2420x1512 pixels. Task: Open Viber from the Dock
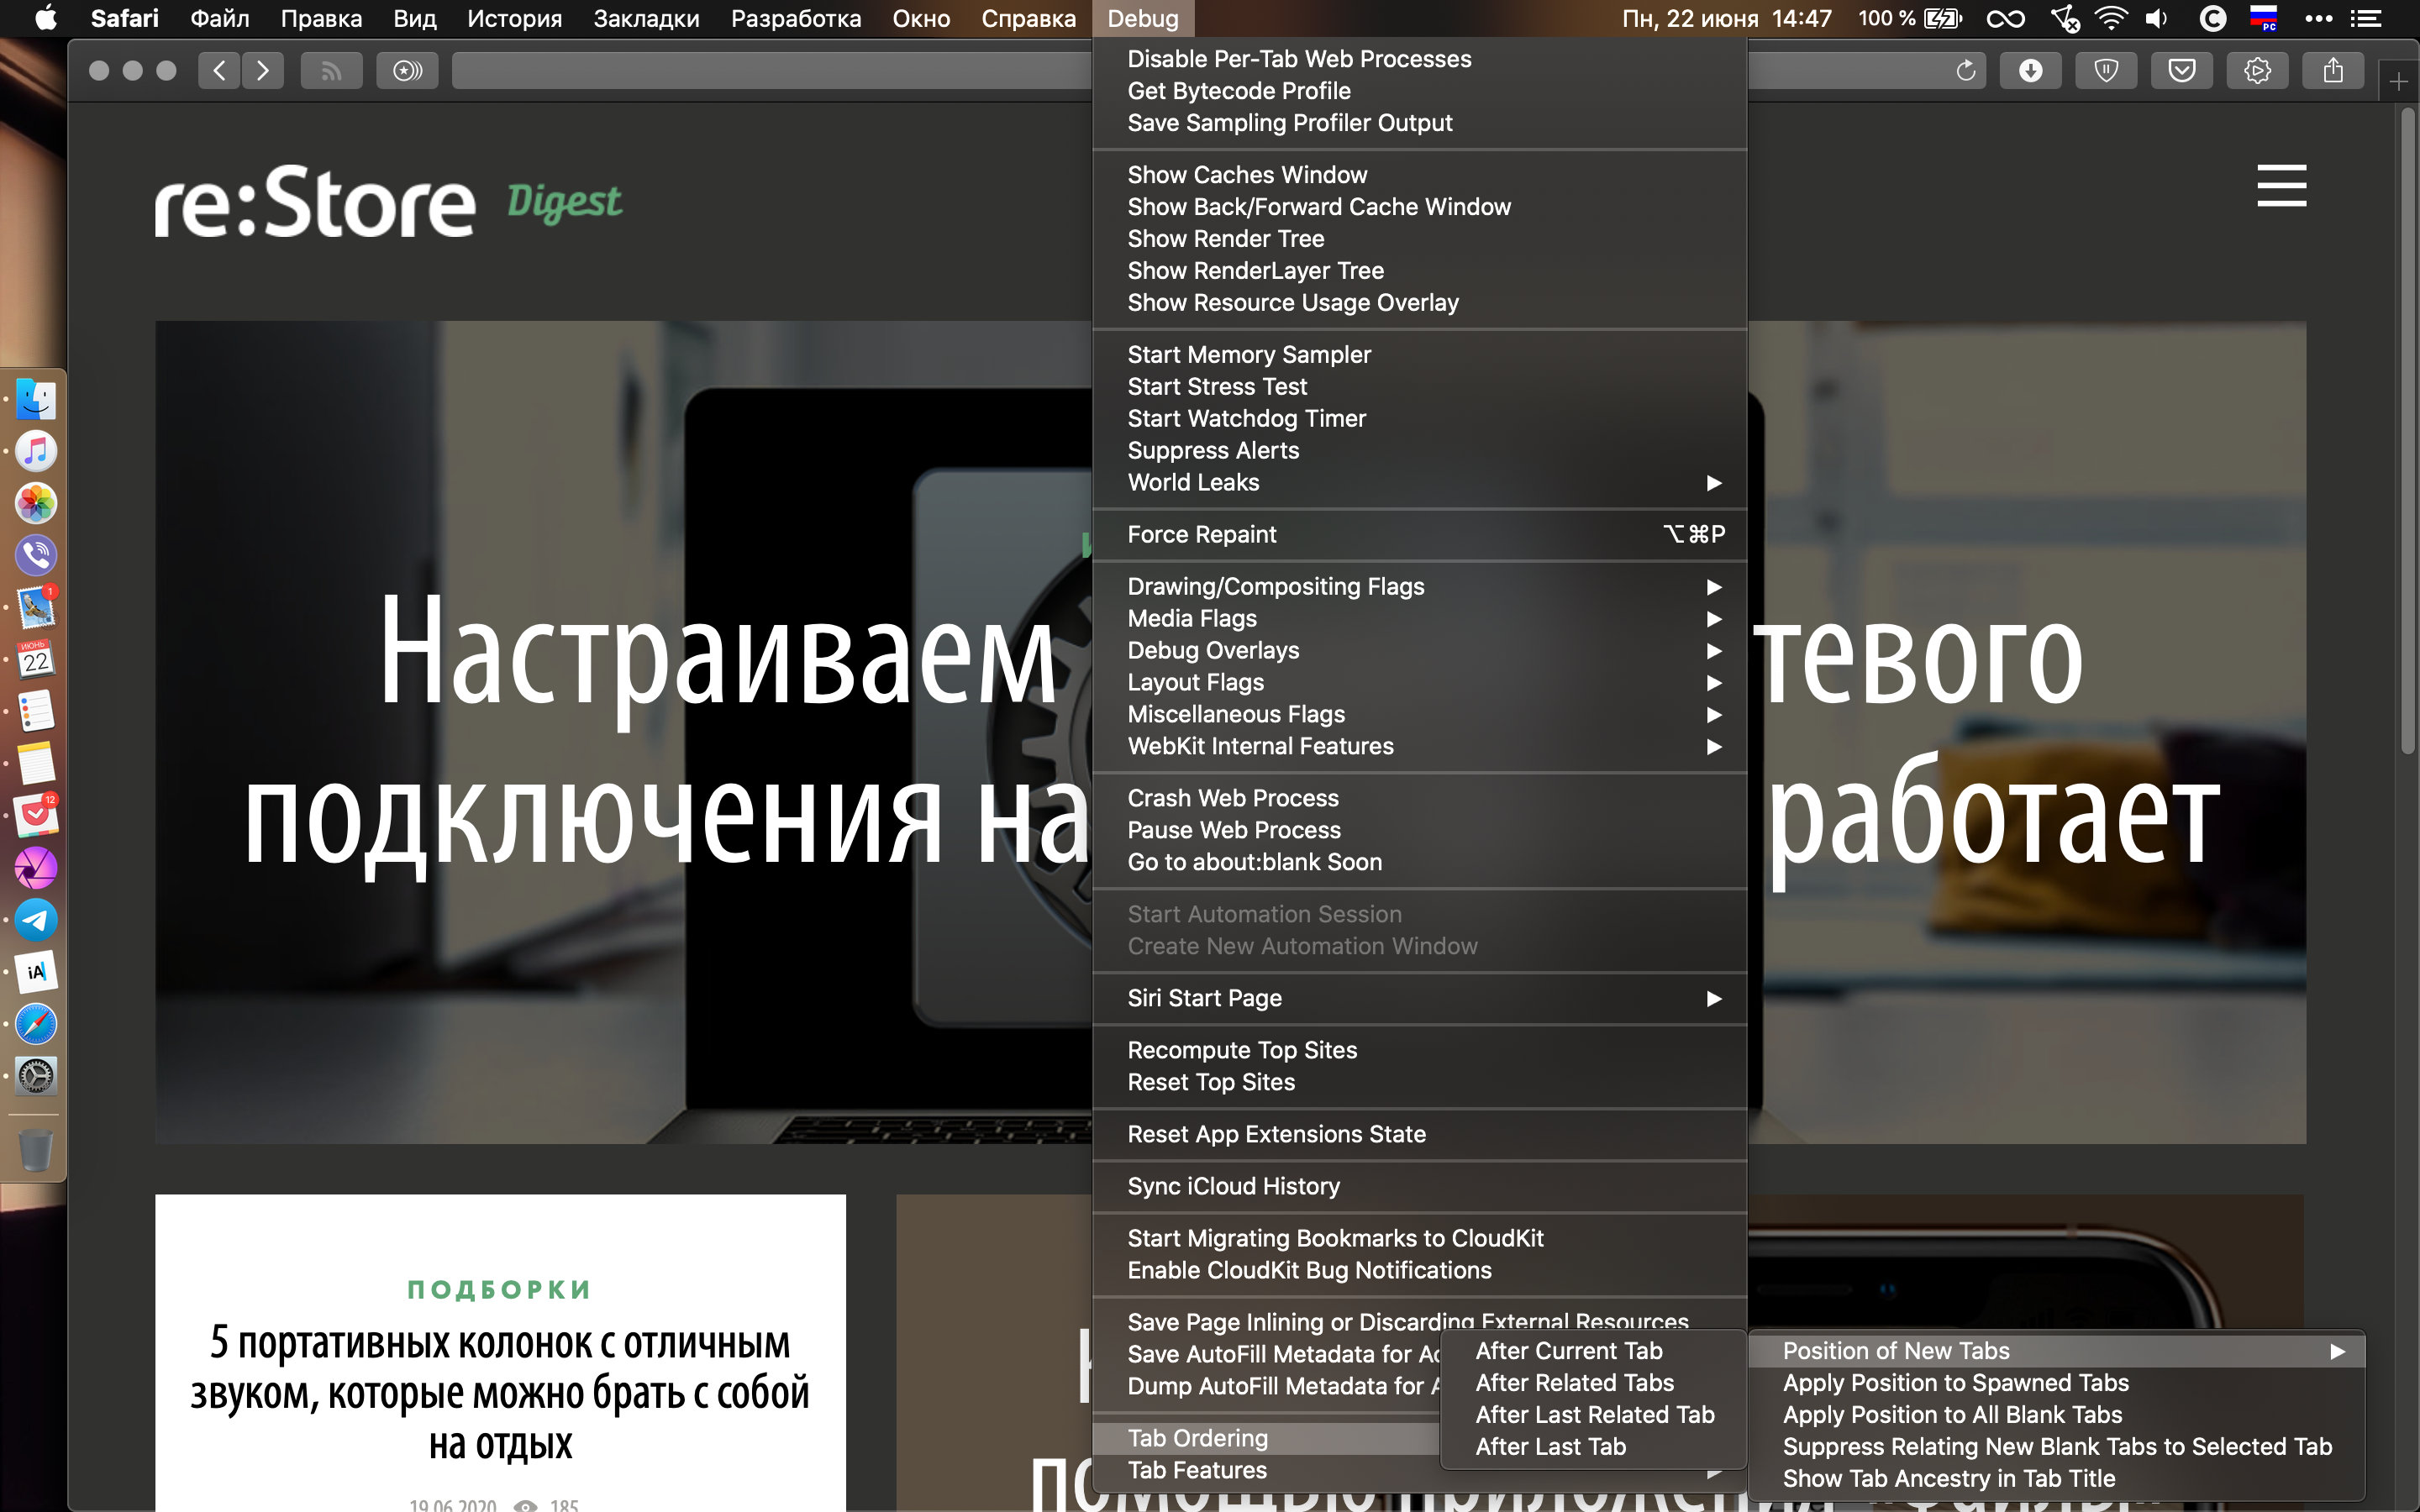pos(36,555)
